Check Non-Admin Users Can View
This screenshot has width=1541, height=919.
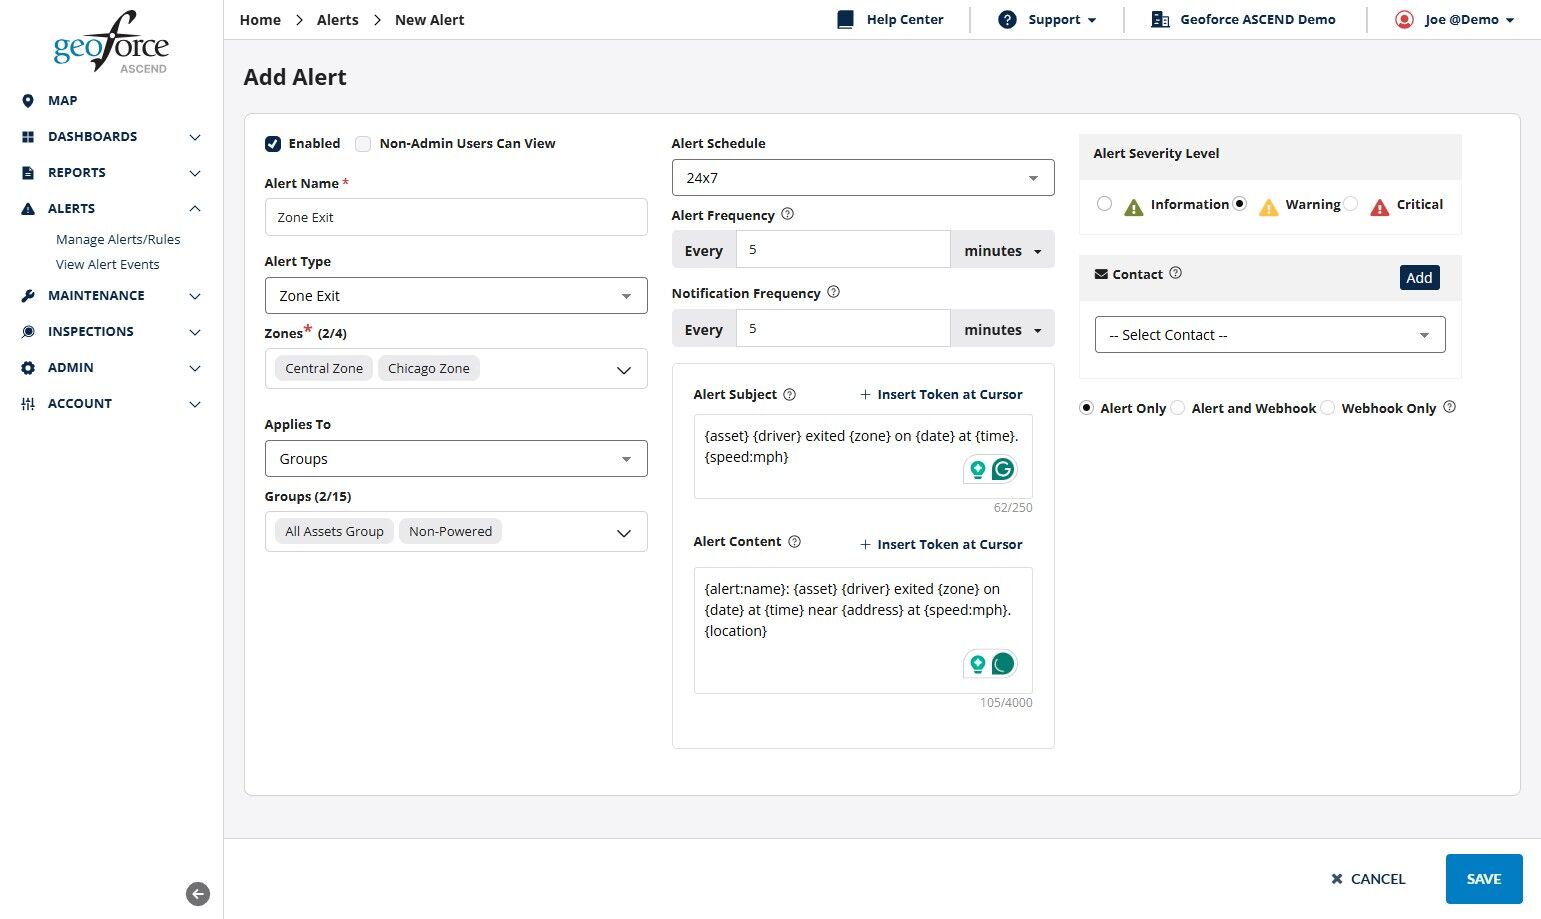tap(363, 144)
